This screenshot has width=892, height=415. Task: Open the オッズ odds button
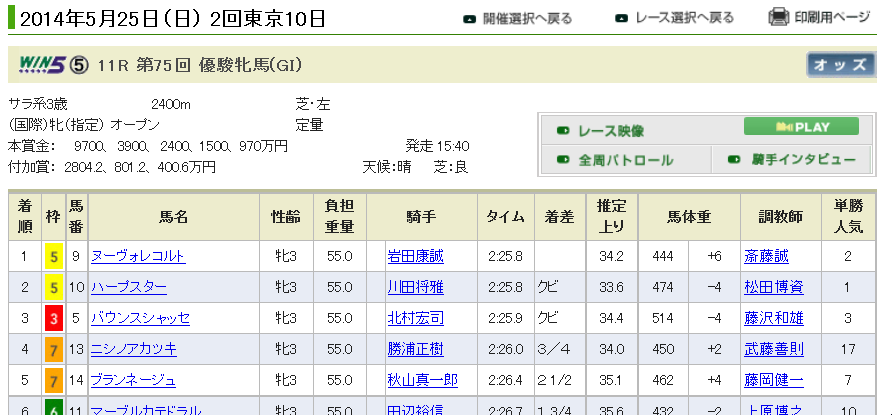841,64
